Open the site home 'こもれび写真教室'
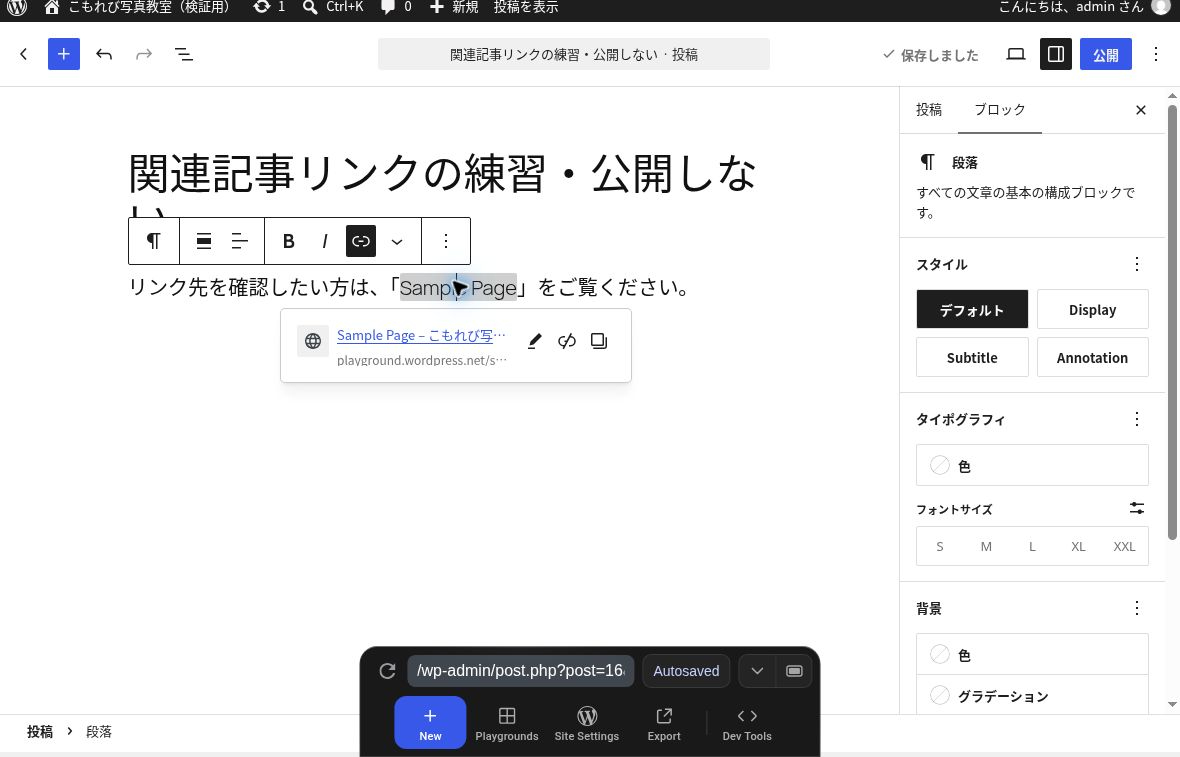1180x757 pixels. click(x=136, y=8)
